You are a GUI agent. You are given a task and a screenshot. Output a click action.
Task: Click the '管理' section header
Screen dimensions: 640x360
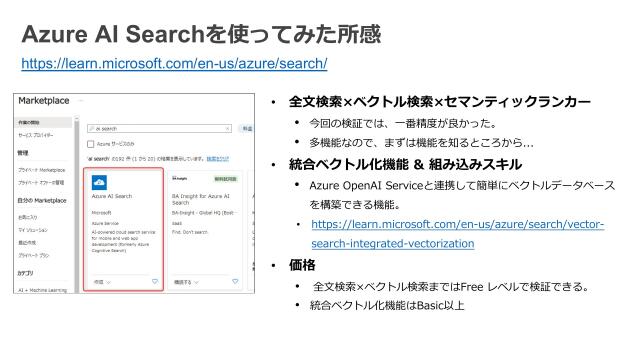point(23,153)
